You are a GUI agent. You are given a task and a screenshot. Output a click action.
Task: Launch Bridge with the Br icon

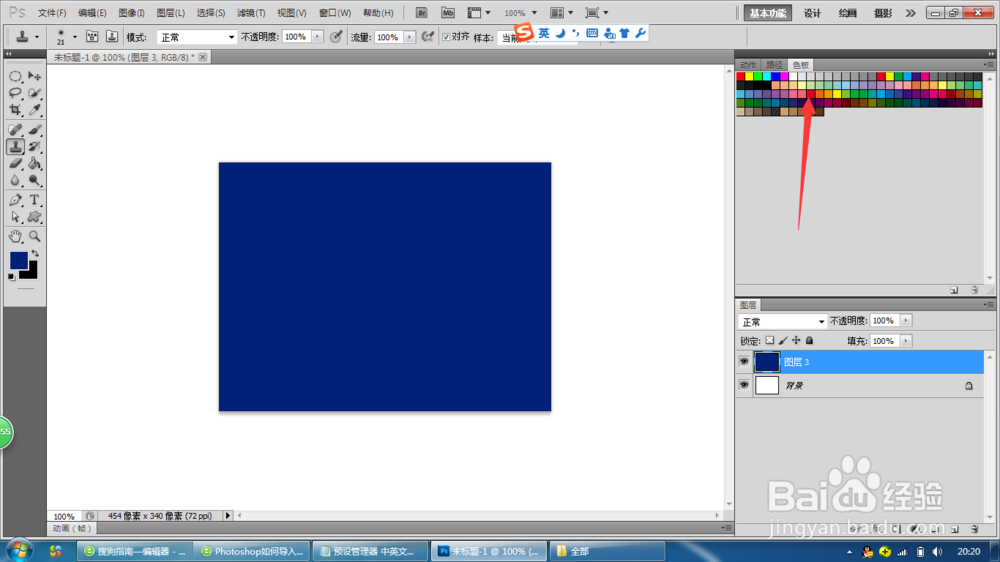coord(421,13)
